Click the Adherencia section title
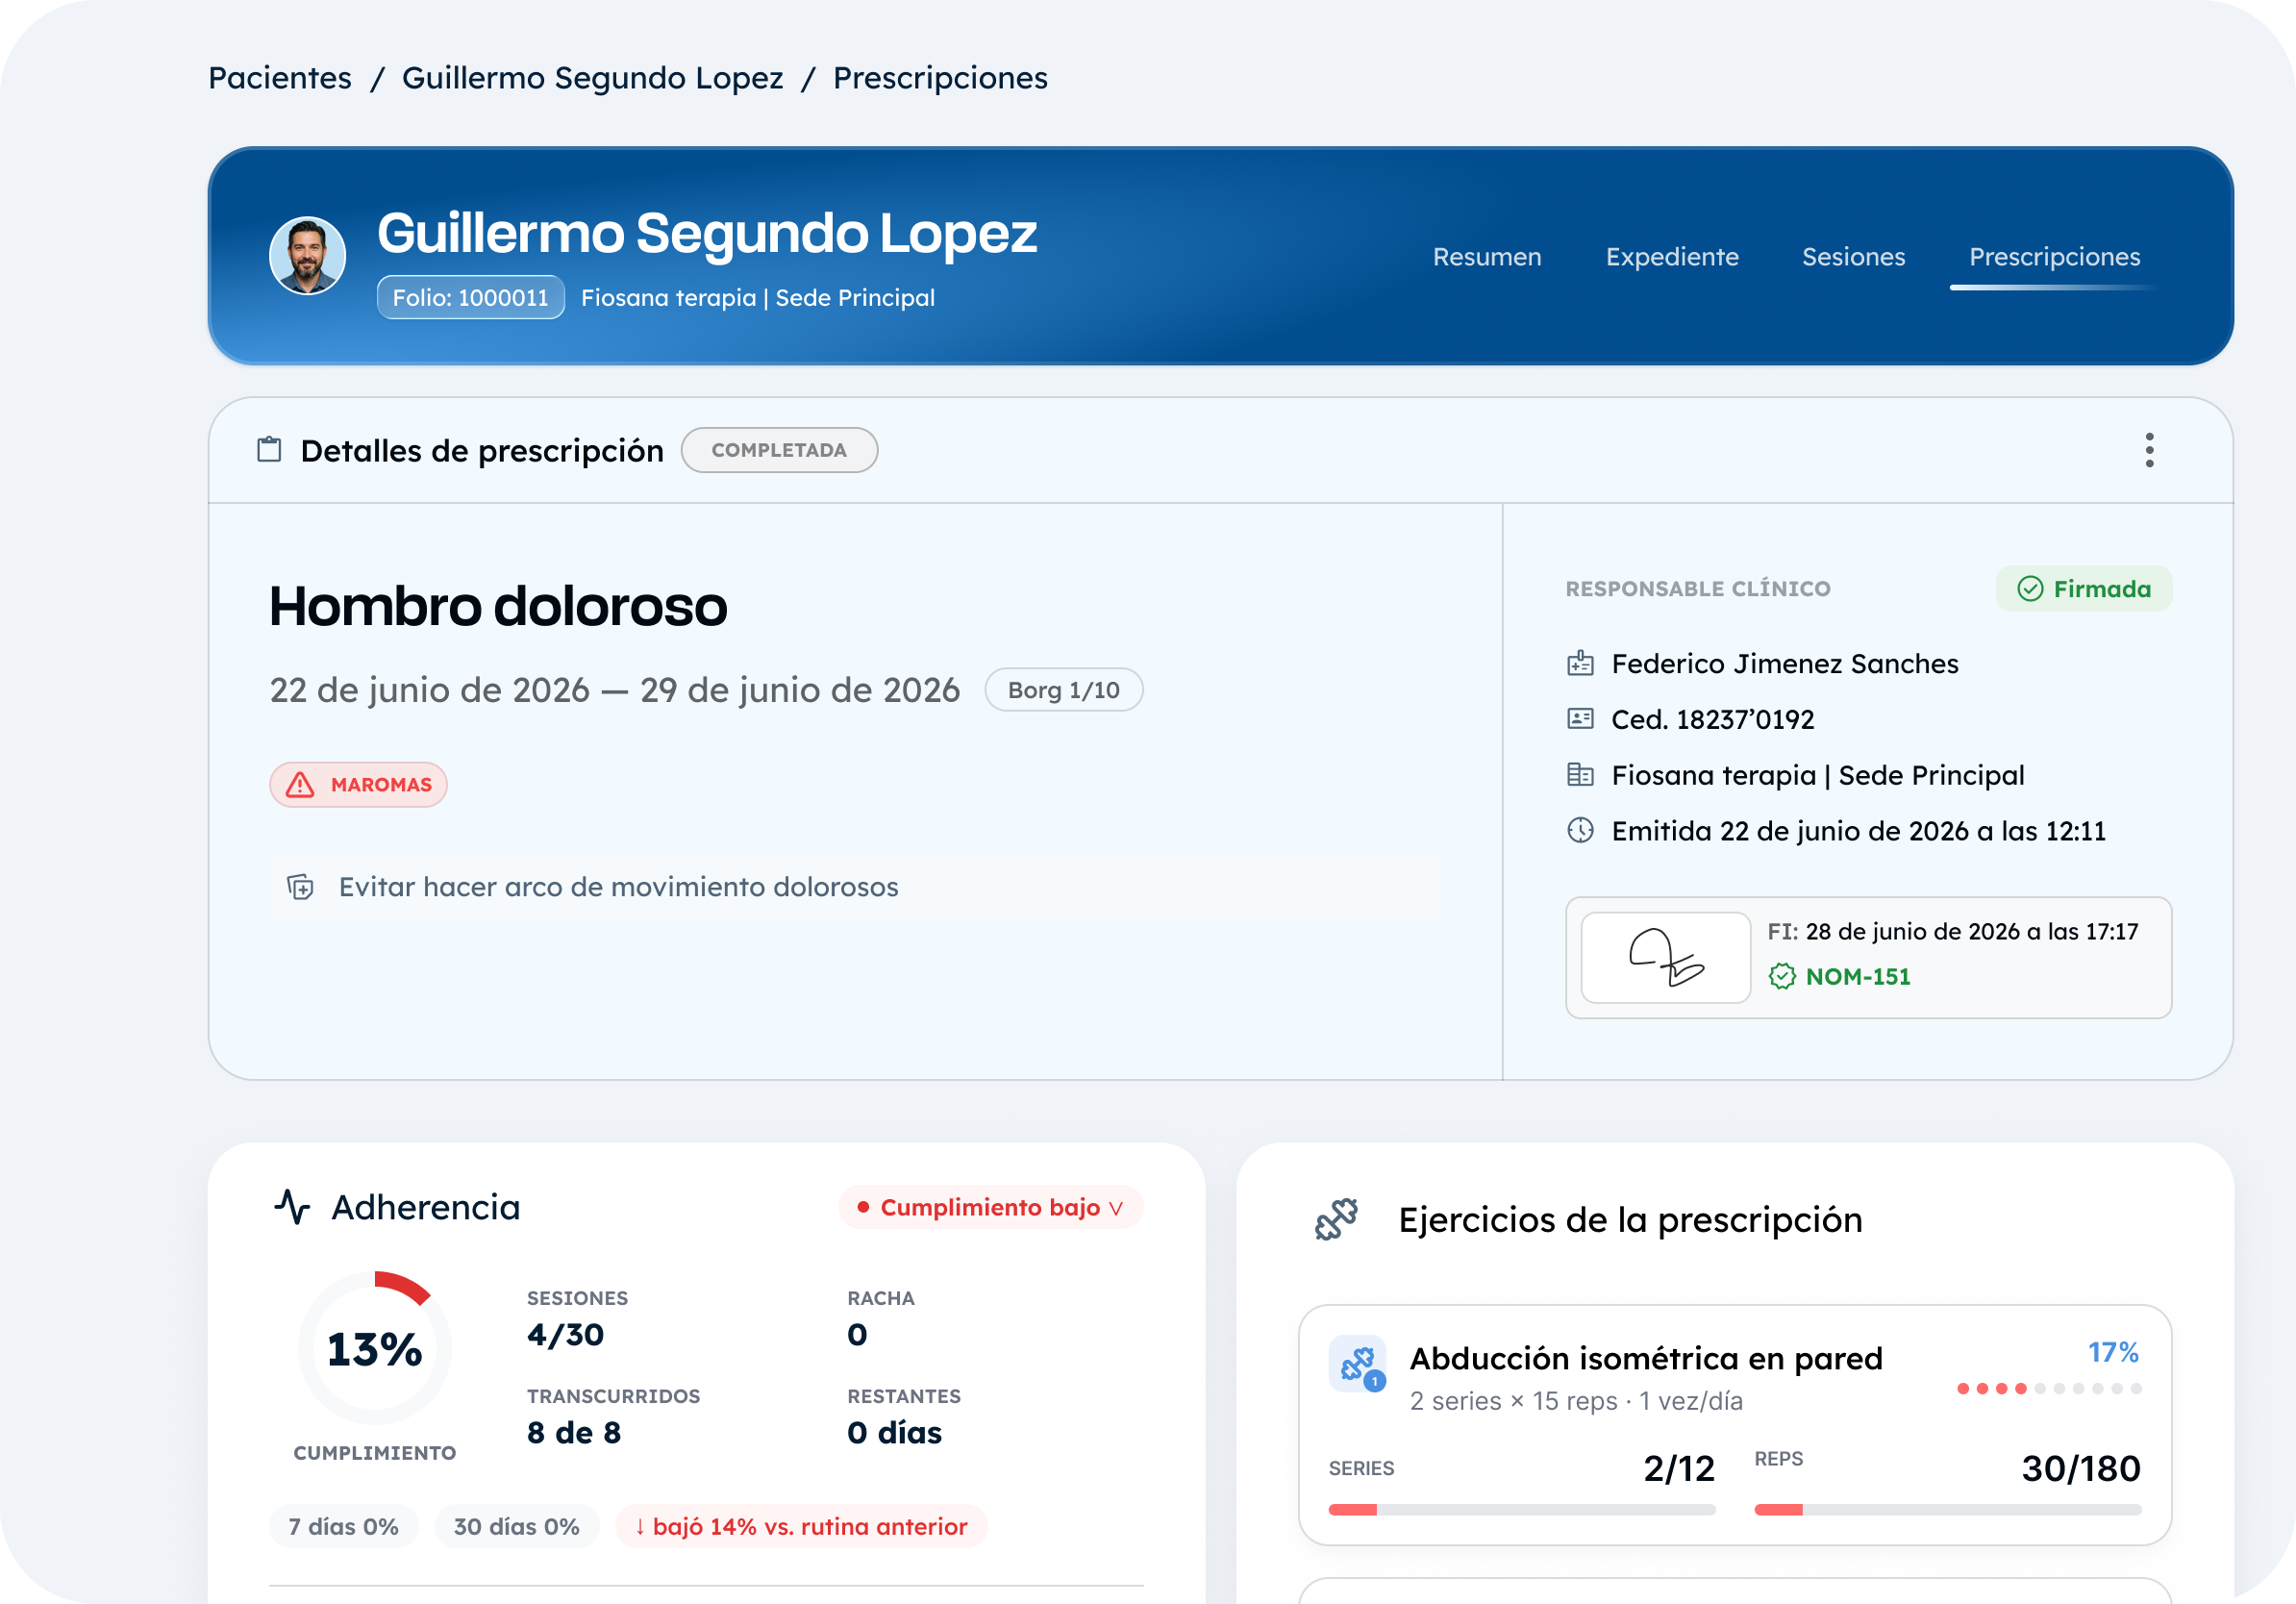2296x1604 pixels. click(426, 1207)
